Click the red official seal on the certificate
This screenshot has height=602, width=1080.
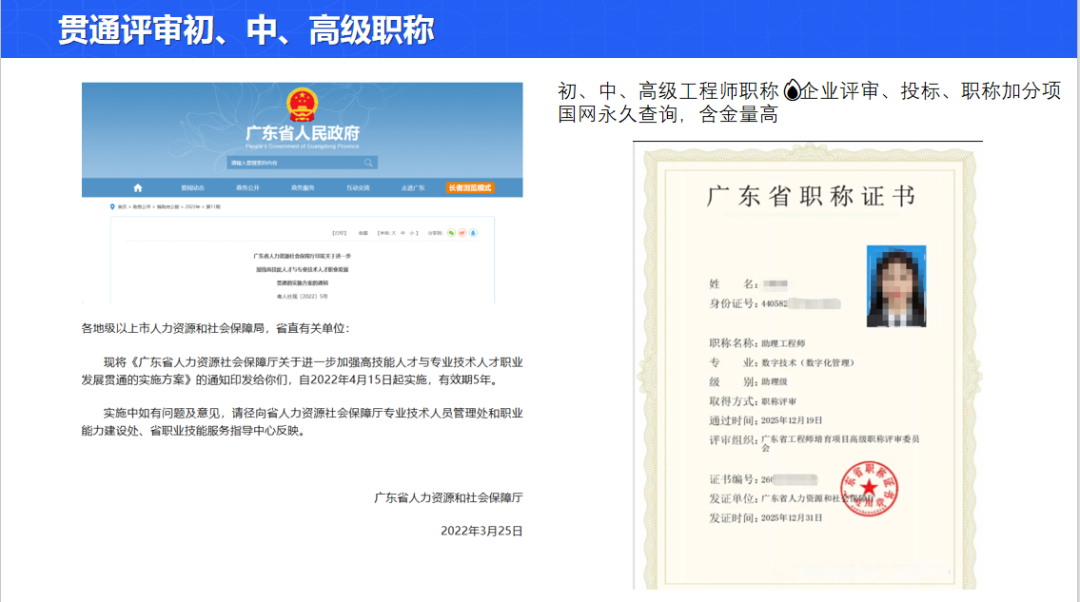click(x=869, y=489)
